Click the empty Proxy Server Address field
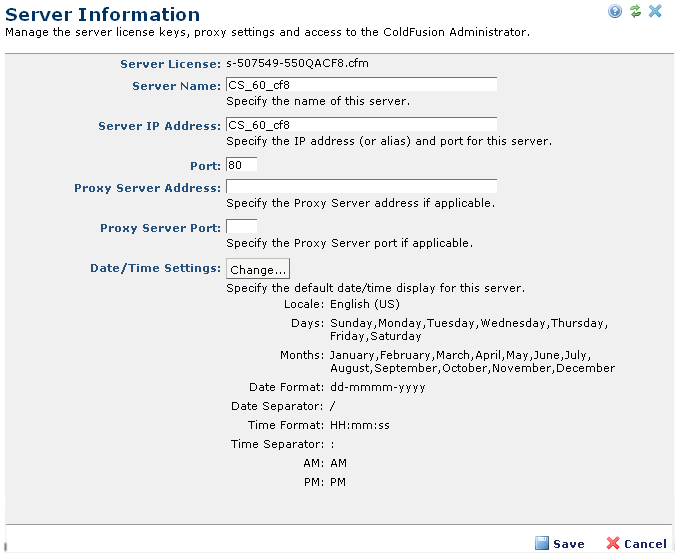The height and width of the screenshot is (553, 675). pyautogui.click(x=361, y=187)
